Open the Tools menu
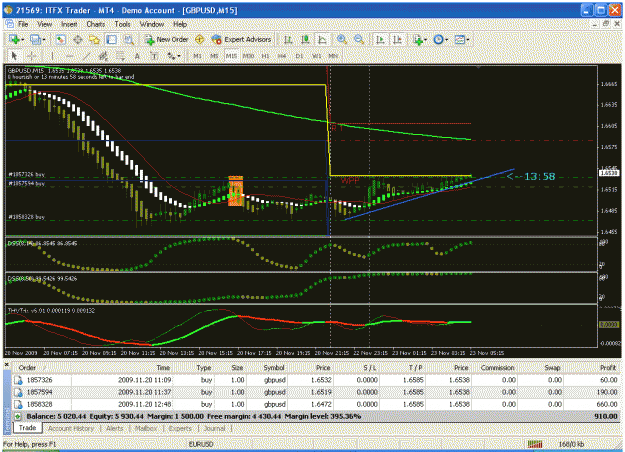 coord(122,24)
